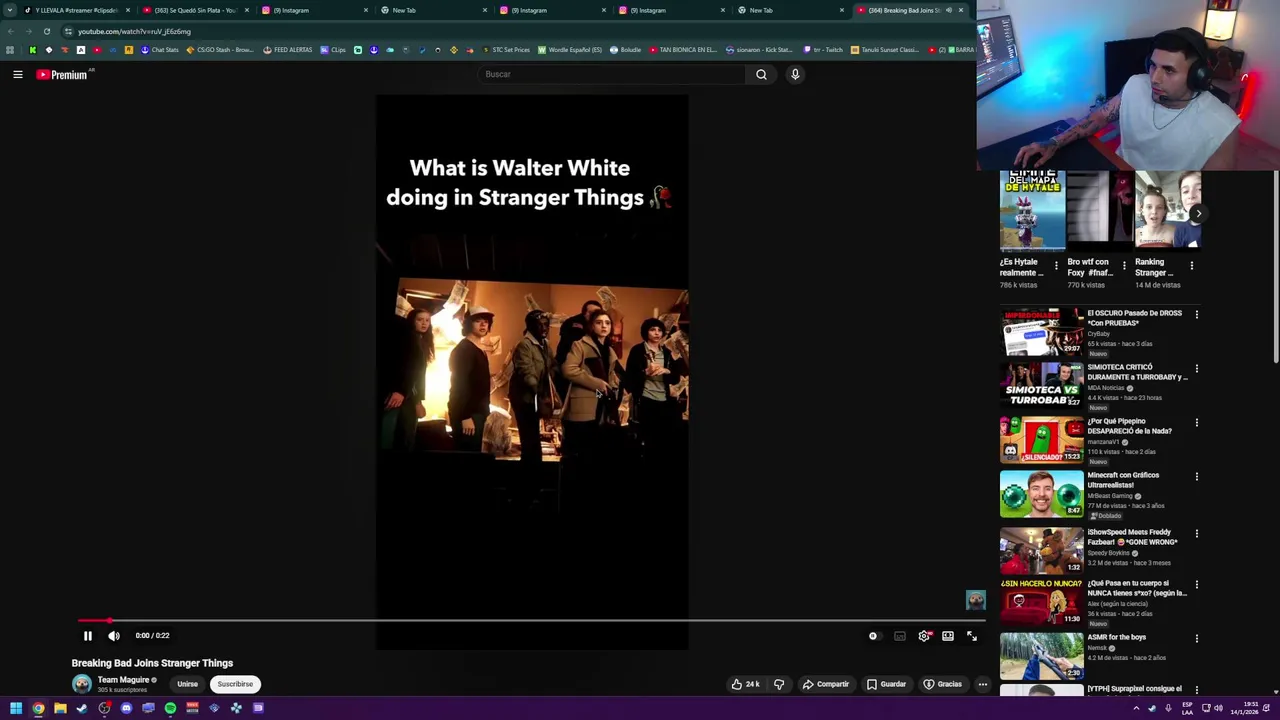Mute the video using the speaker icon

point(114,636)
